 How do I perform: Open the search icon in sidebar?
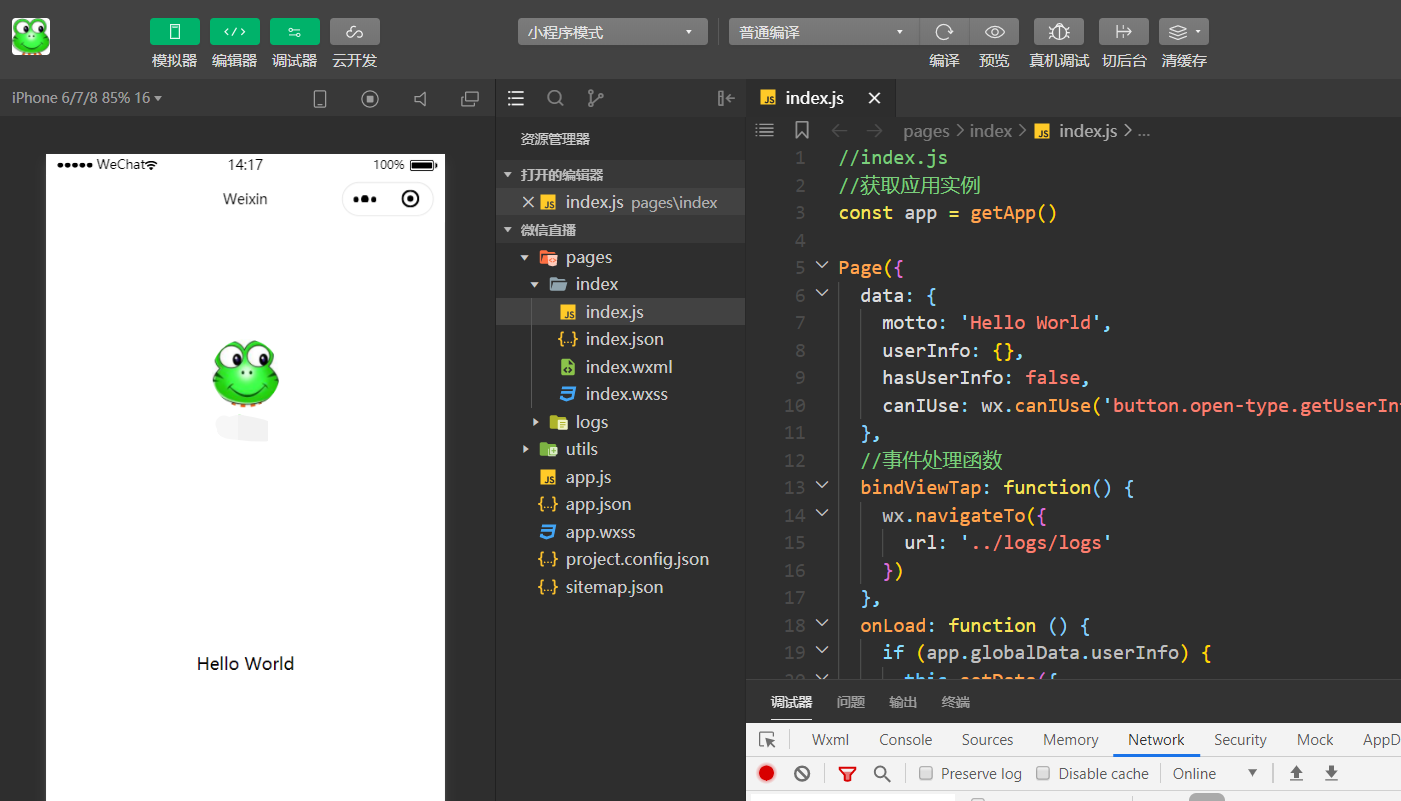(556, 98)
